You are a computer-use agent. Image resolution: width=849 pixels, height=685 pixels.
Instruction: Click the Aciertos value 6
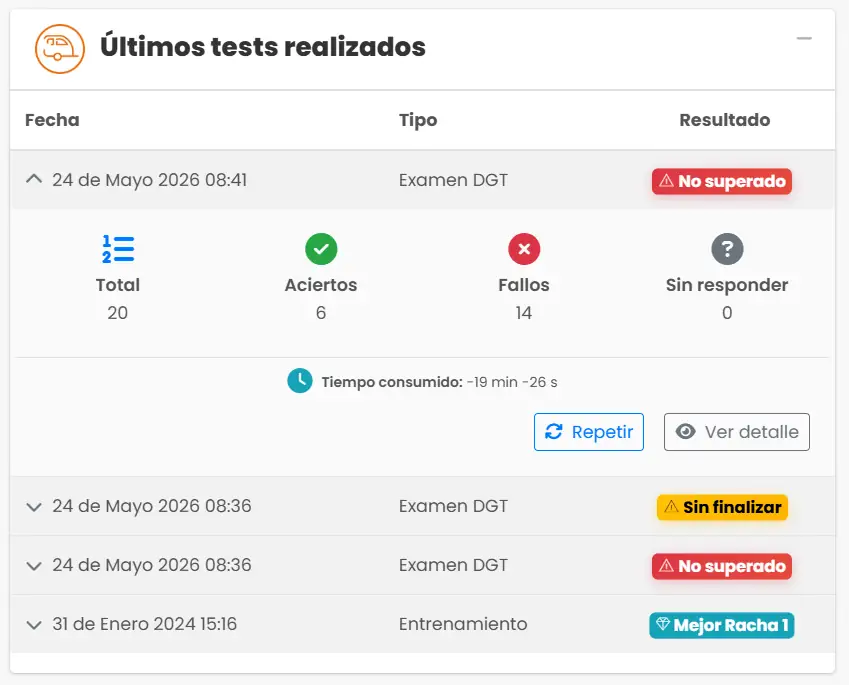[x=321, y=313]
